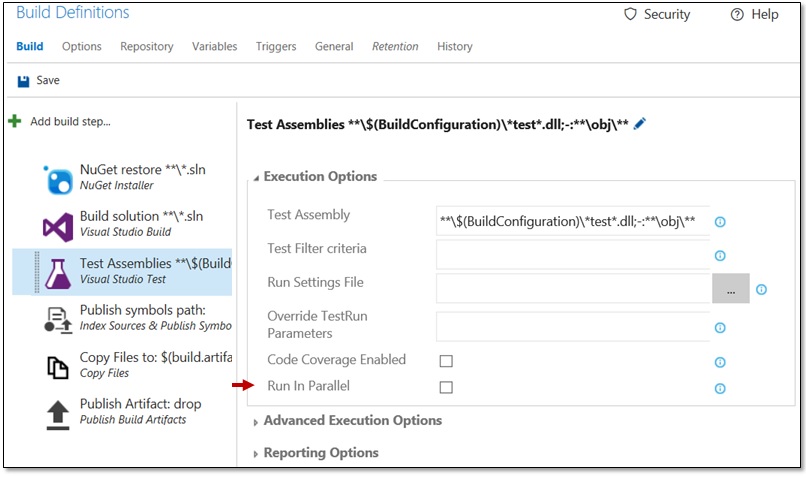Enable the Code Coverage Enabled checkbox
Image resolution: width=806 pixels, height=477 pixels.
tap(446, 361)
